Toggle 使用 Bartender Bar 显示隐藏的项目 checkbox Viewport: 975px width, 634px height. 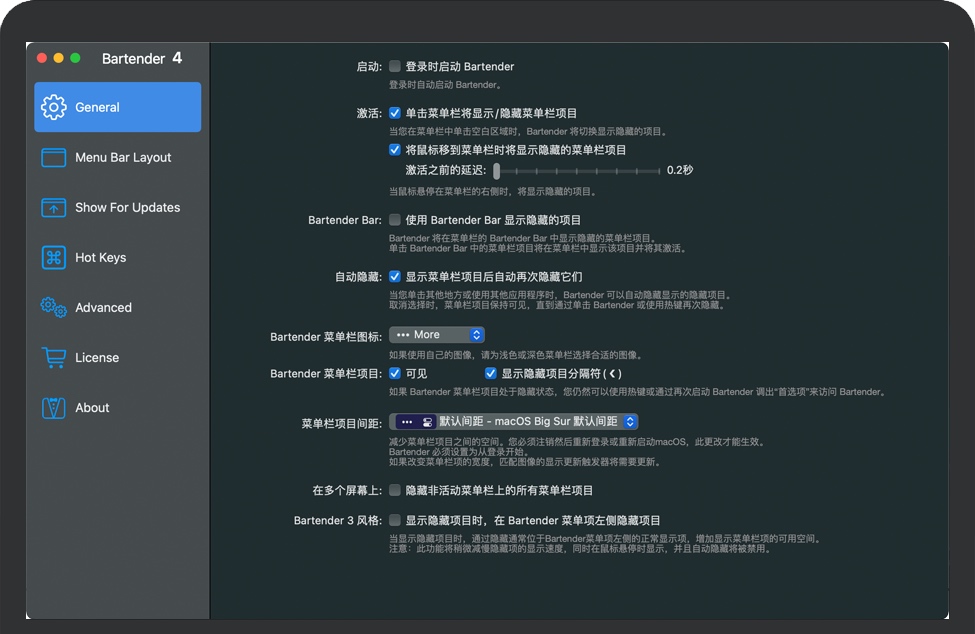tap(395, 219)
